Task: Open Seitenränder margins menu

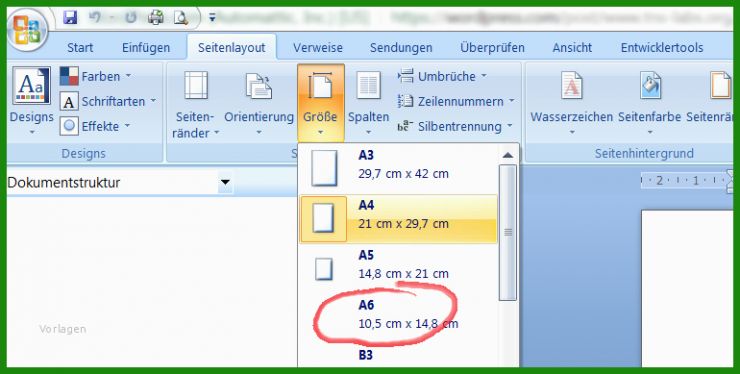Action: [x=195, y=103]
